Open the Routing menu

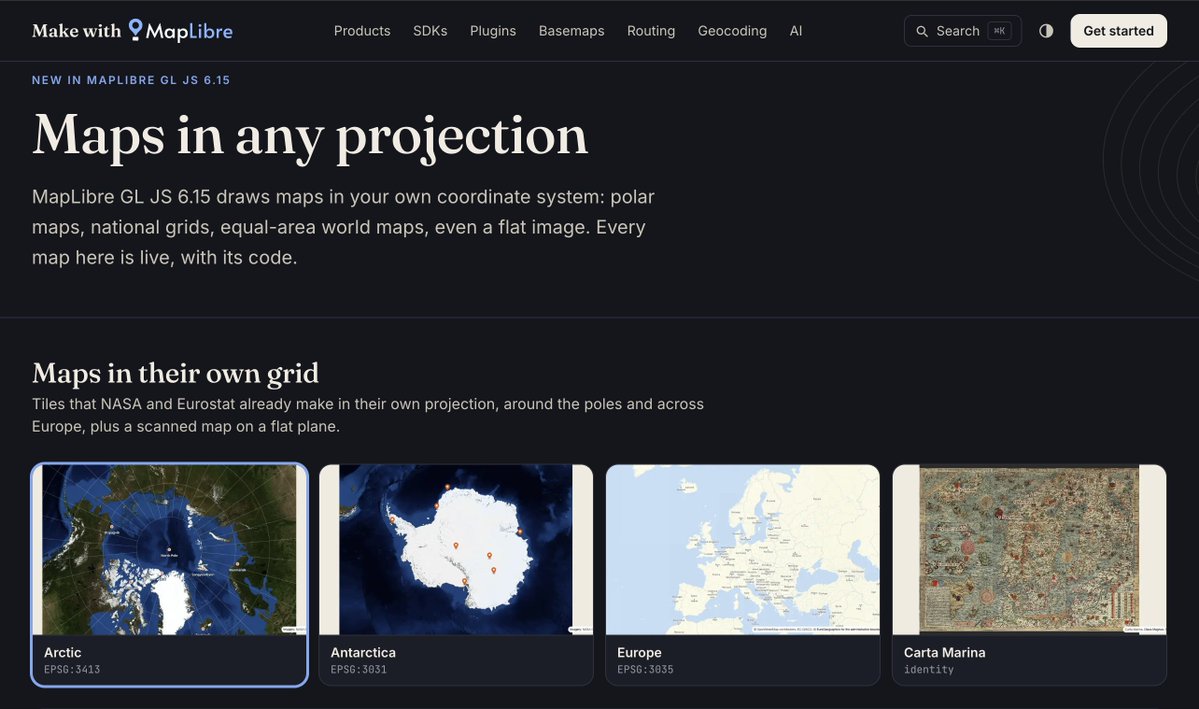point(651,31)
